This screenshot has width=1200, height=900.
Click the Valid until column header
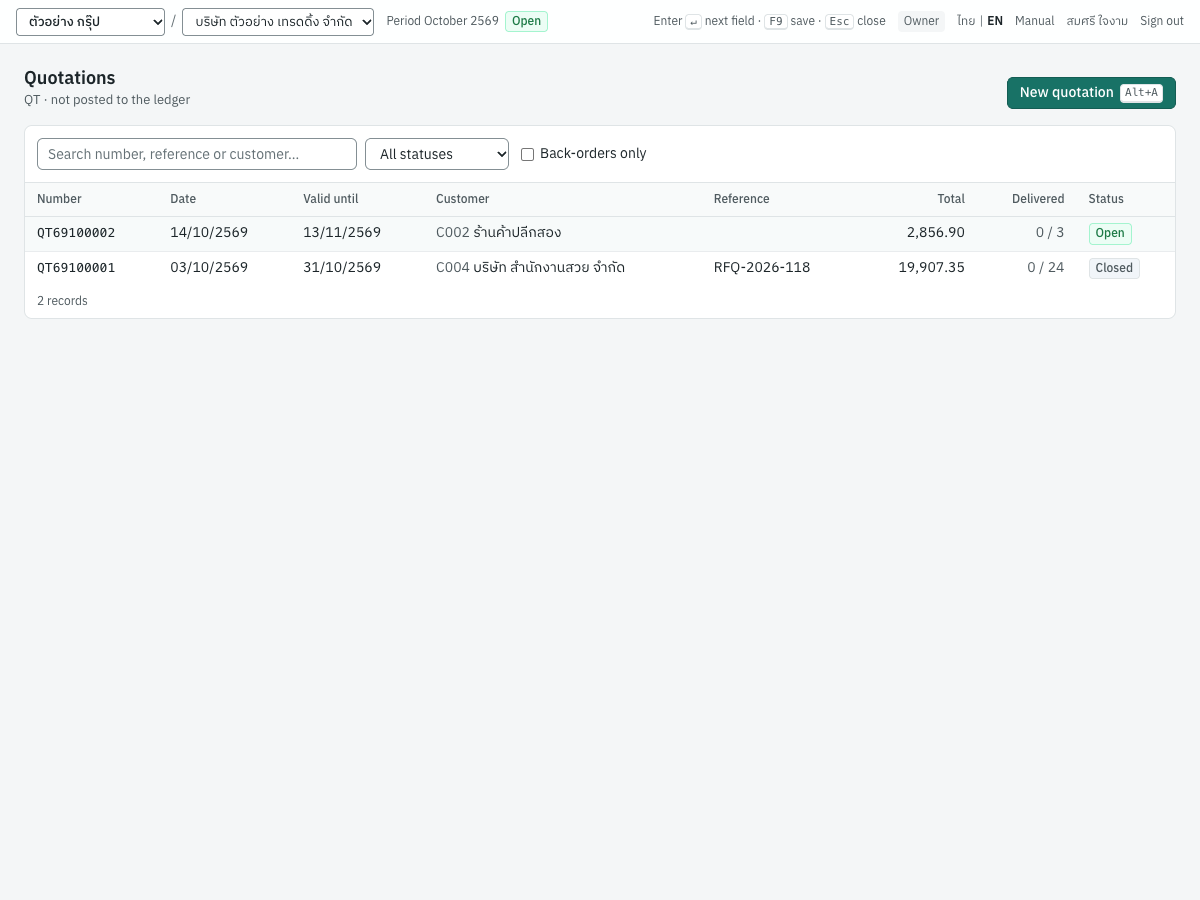pyautogui.click(x=331, y=199)
